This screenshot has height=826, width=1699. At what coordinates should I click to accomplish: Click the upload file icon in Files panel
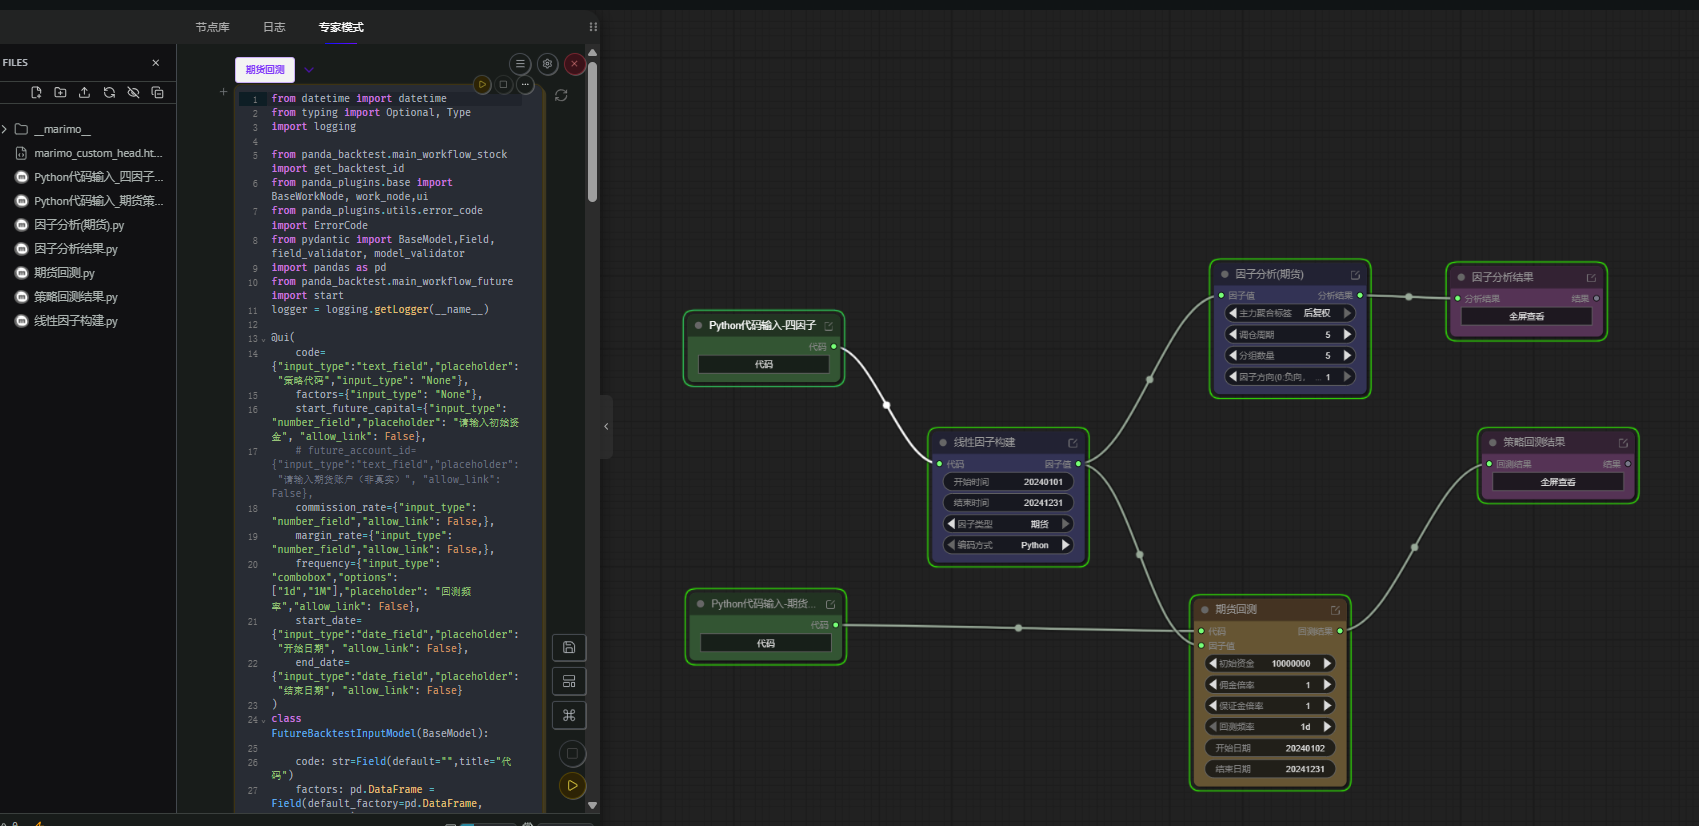84,92
